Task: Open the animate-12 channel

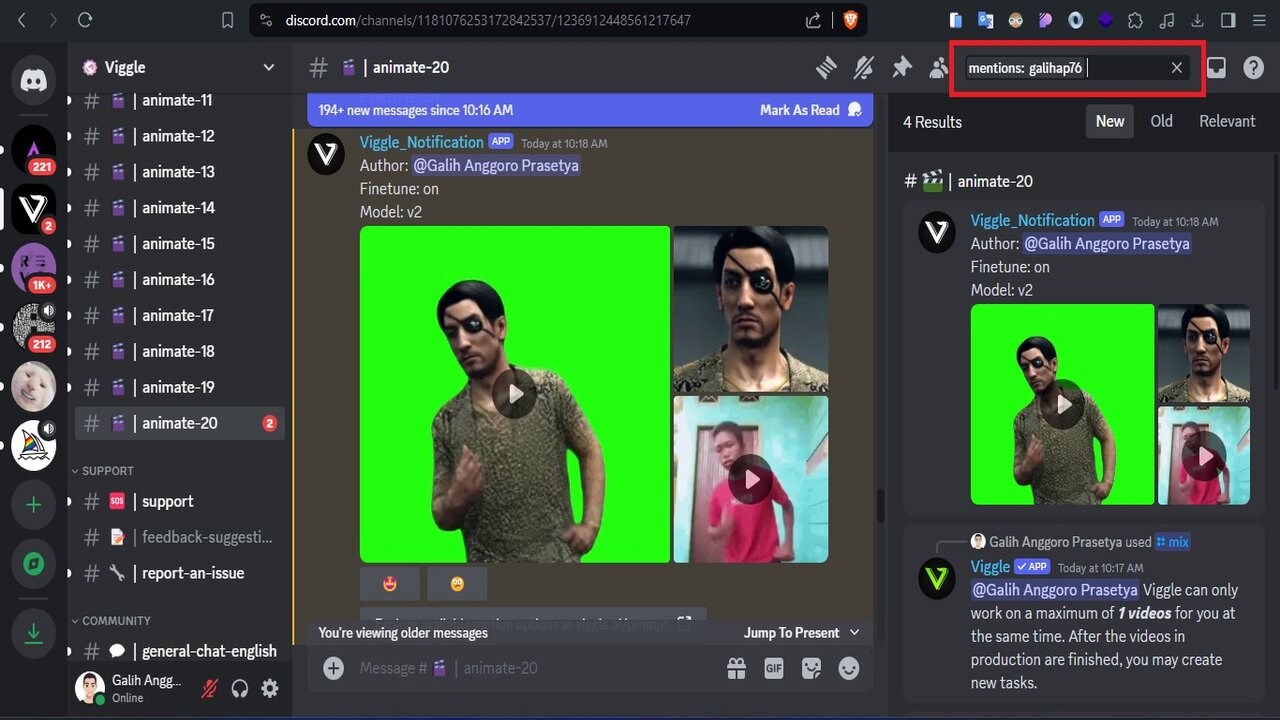Action: 179,136
